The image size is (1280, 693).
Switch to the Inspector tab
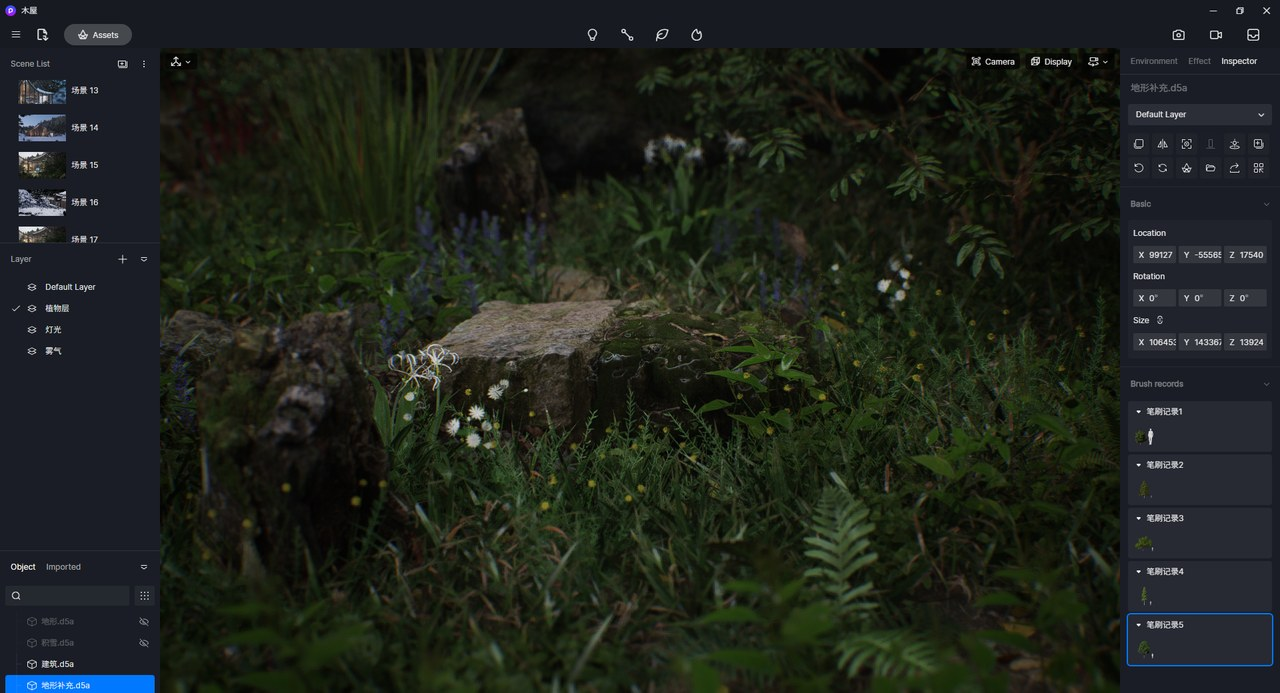(x=1239, y=61)
